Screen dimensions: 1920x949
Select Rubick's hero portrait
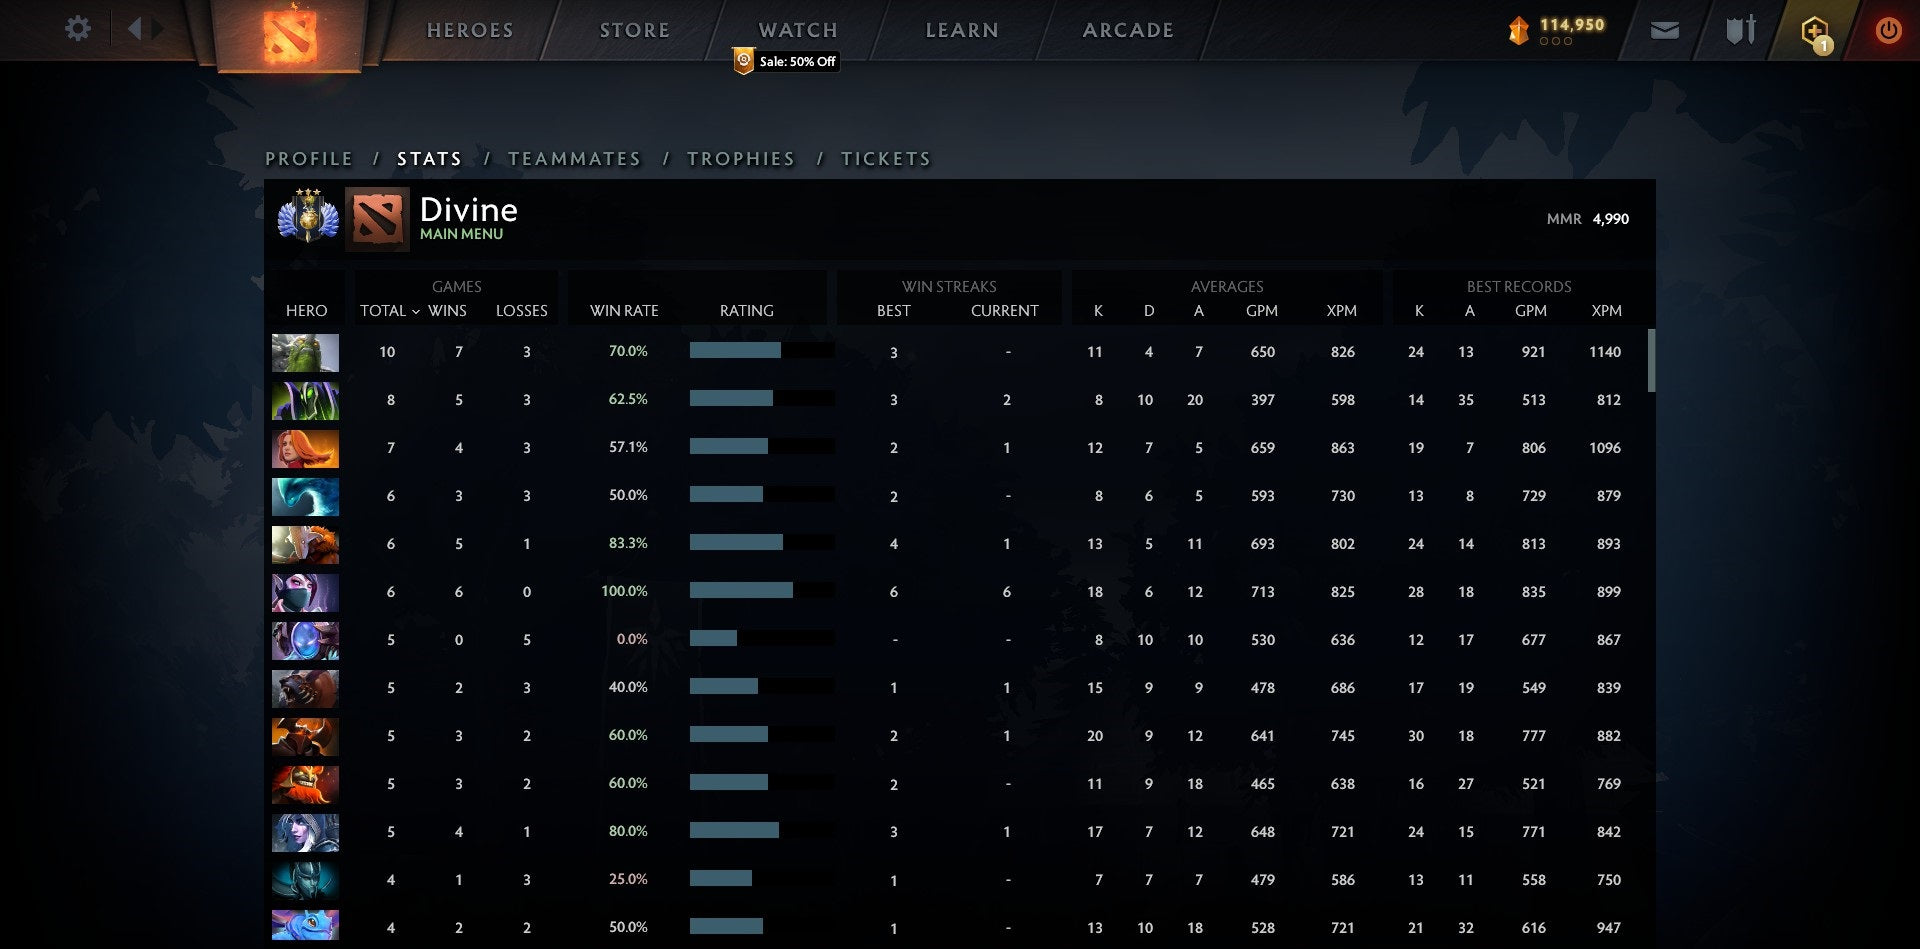(305, 400)
